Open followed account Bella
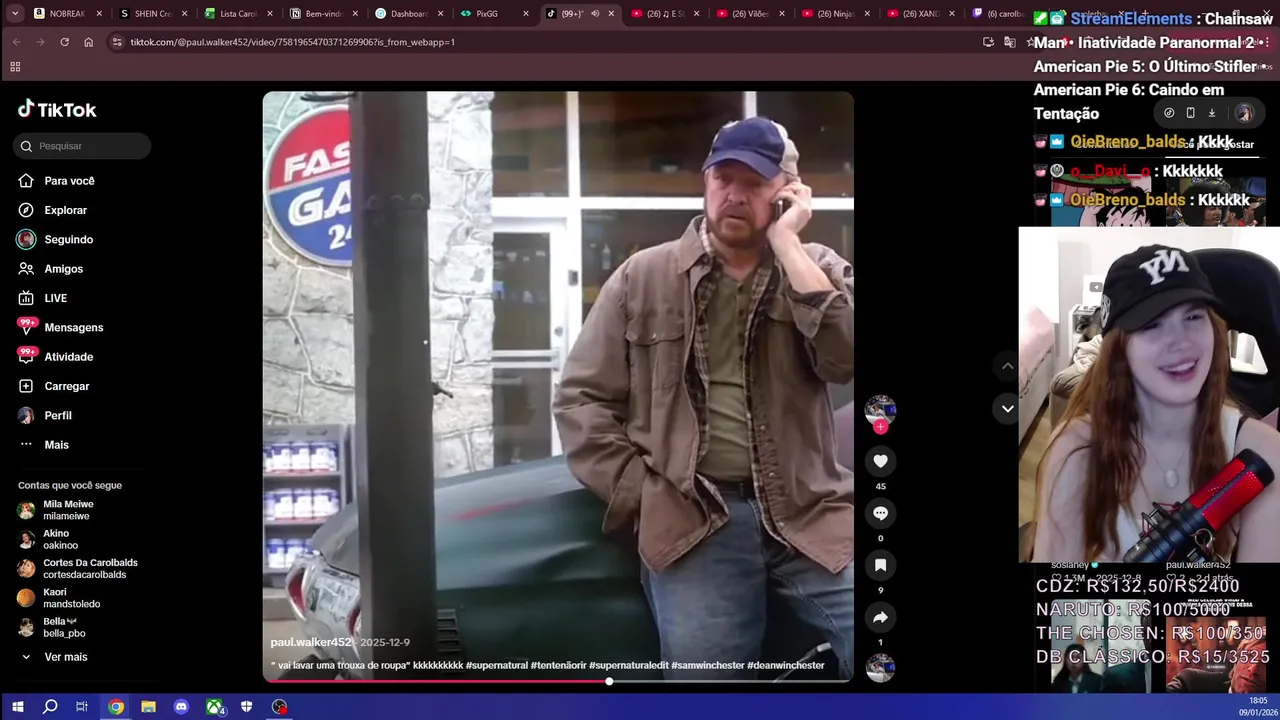 pyautogui.click(x=52, y=627)
